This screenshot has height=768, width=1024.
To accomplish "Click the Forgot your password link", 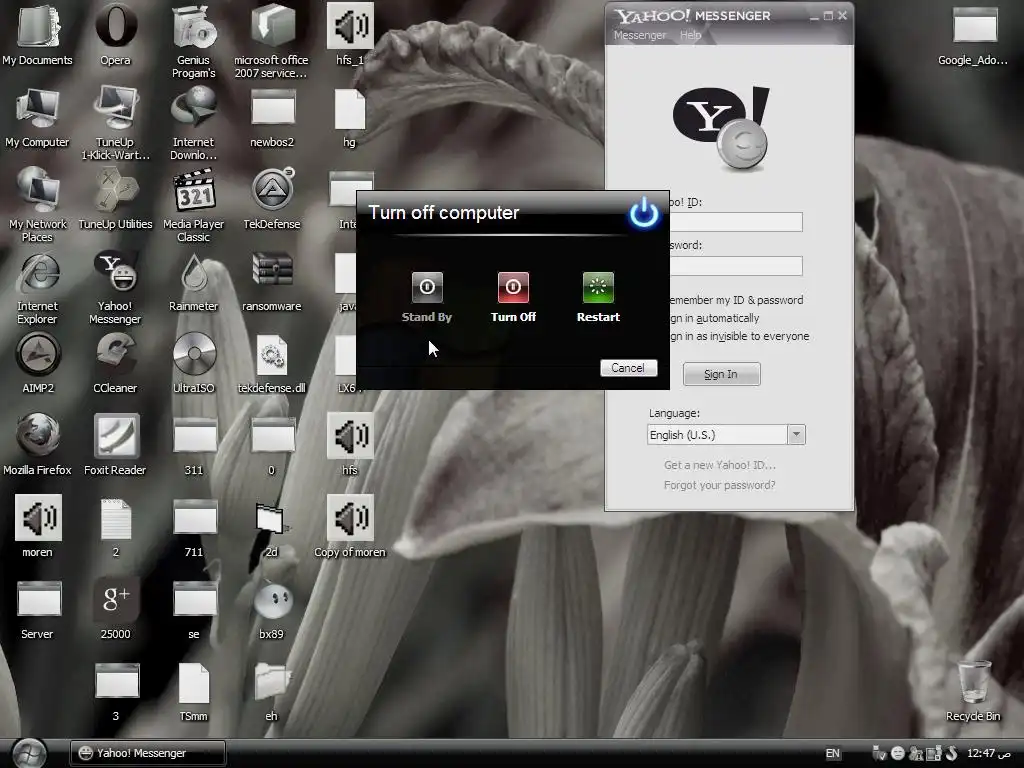I will point(720,485).
